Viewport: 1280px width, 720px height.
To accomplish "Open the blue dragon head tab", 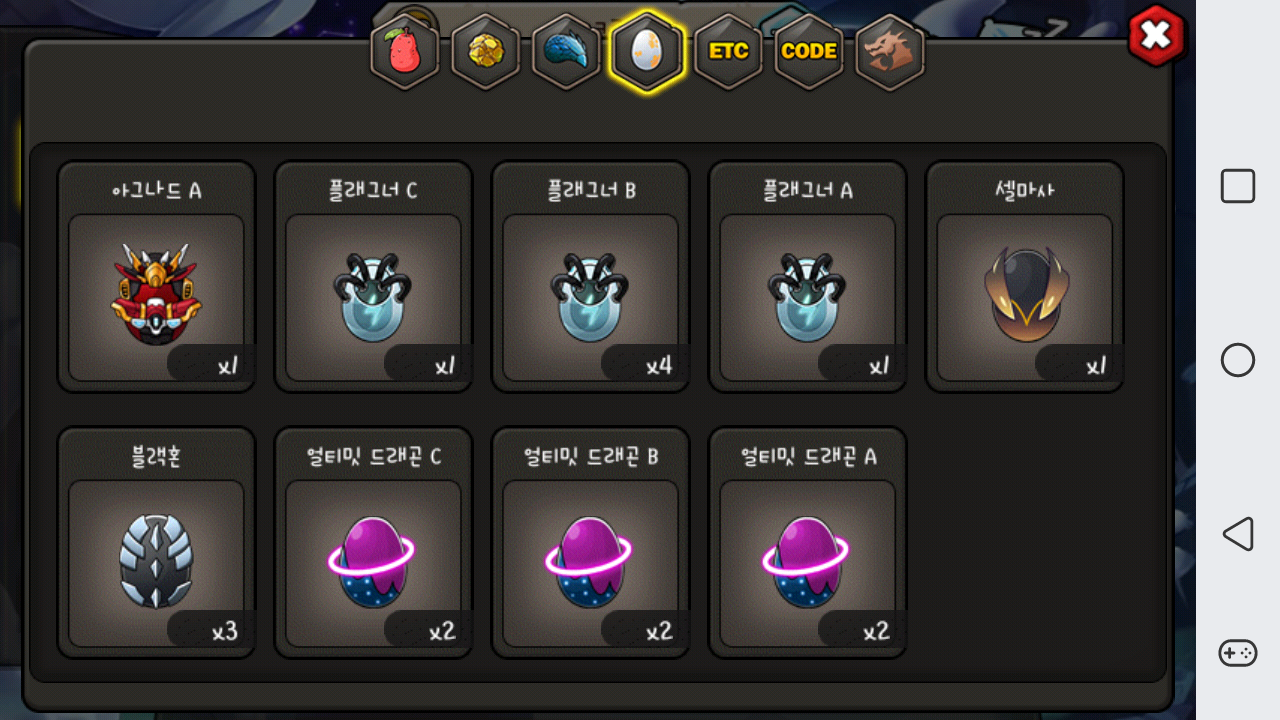I will (x=566, y=52).
